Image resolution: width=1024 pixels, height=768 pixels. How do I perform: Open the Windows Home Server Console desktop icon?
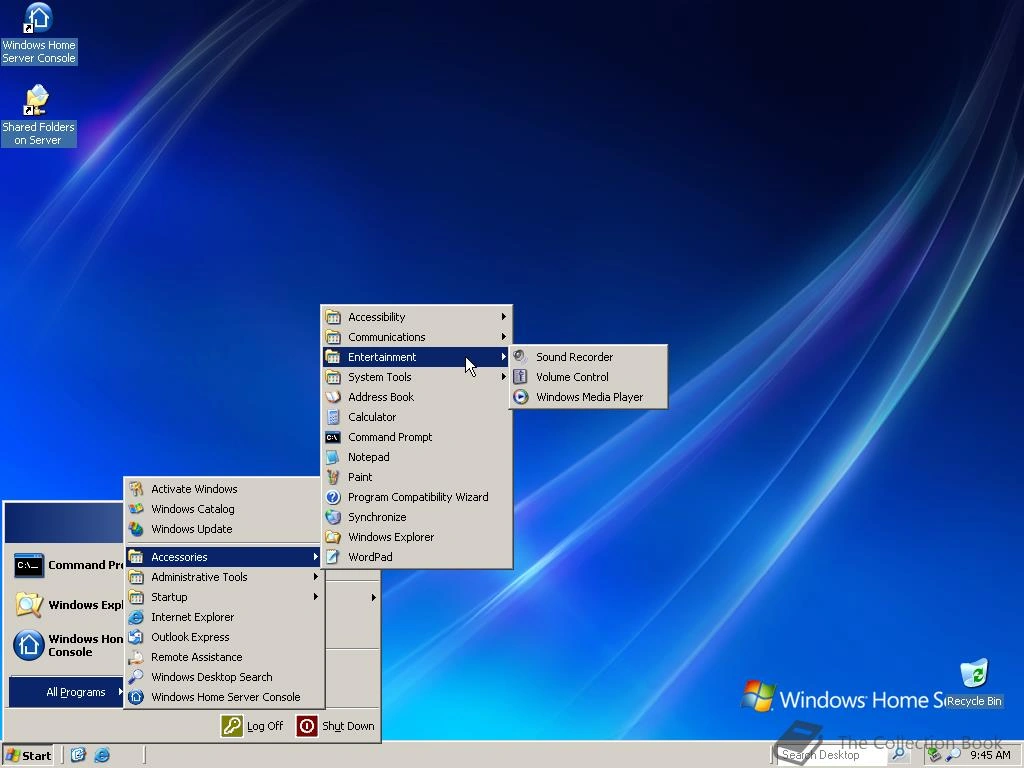(39, 22)
